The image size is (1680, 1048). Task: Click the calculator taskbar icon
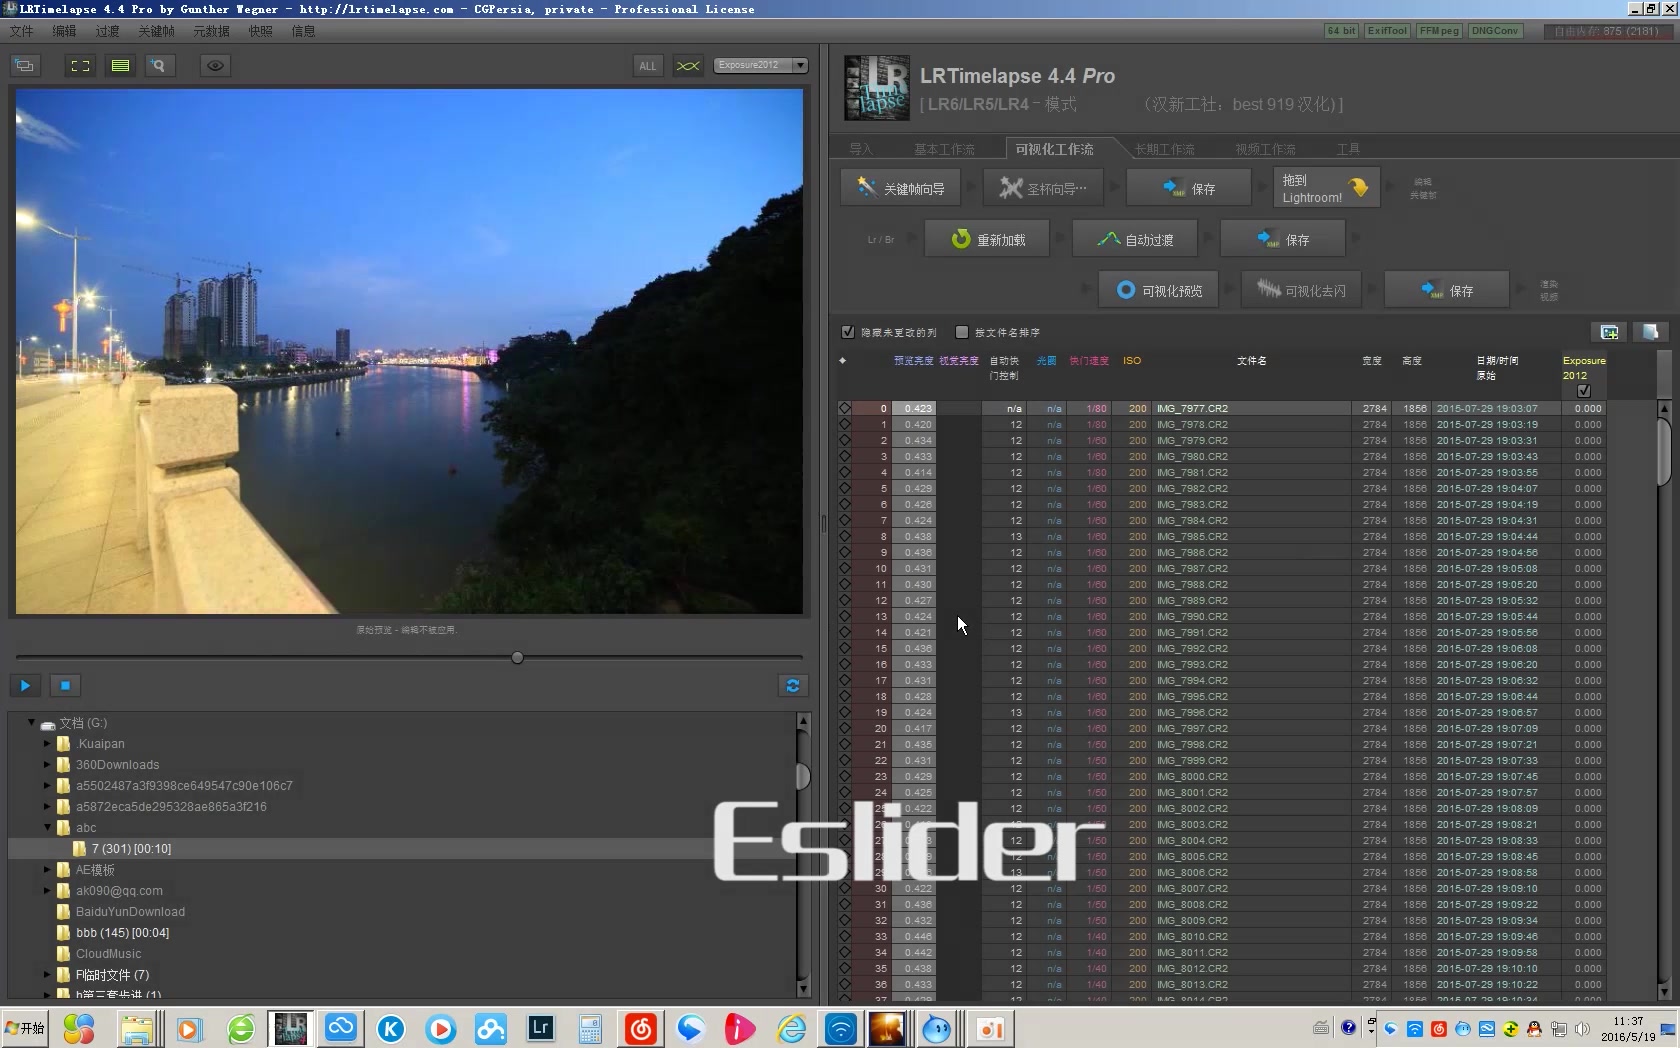coord(590,1028)
